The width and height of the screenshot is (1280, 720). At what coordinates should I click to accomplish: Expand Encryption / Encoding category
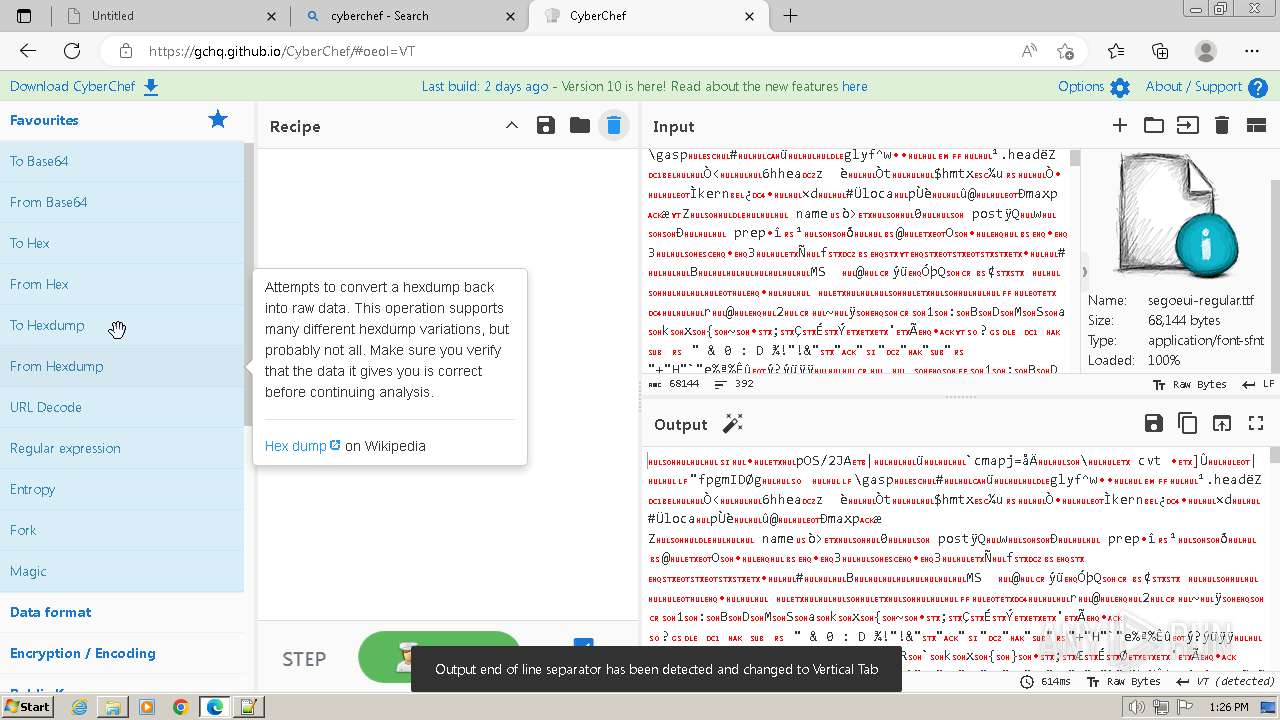point(122,653)
